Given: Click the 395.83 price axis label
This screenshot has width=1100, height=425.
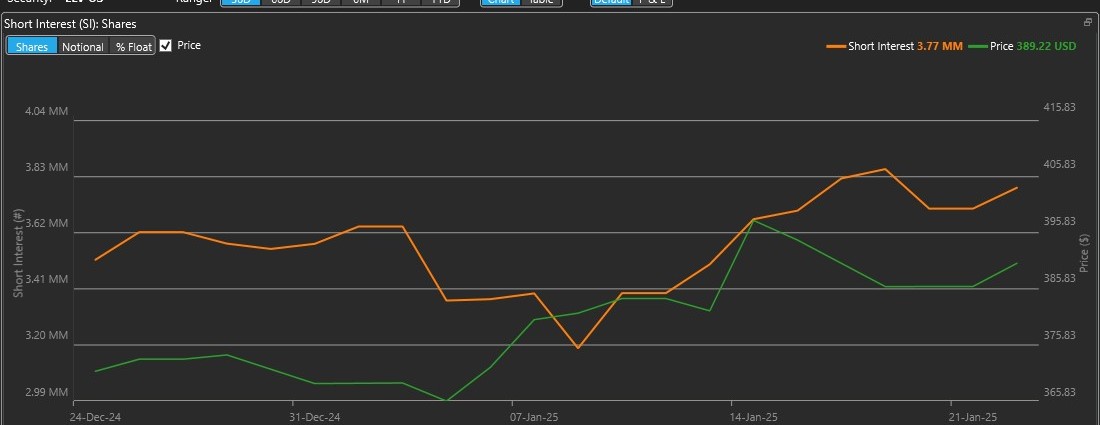Looking at the screenshot, I should point(1060,221).
